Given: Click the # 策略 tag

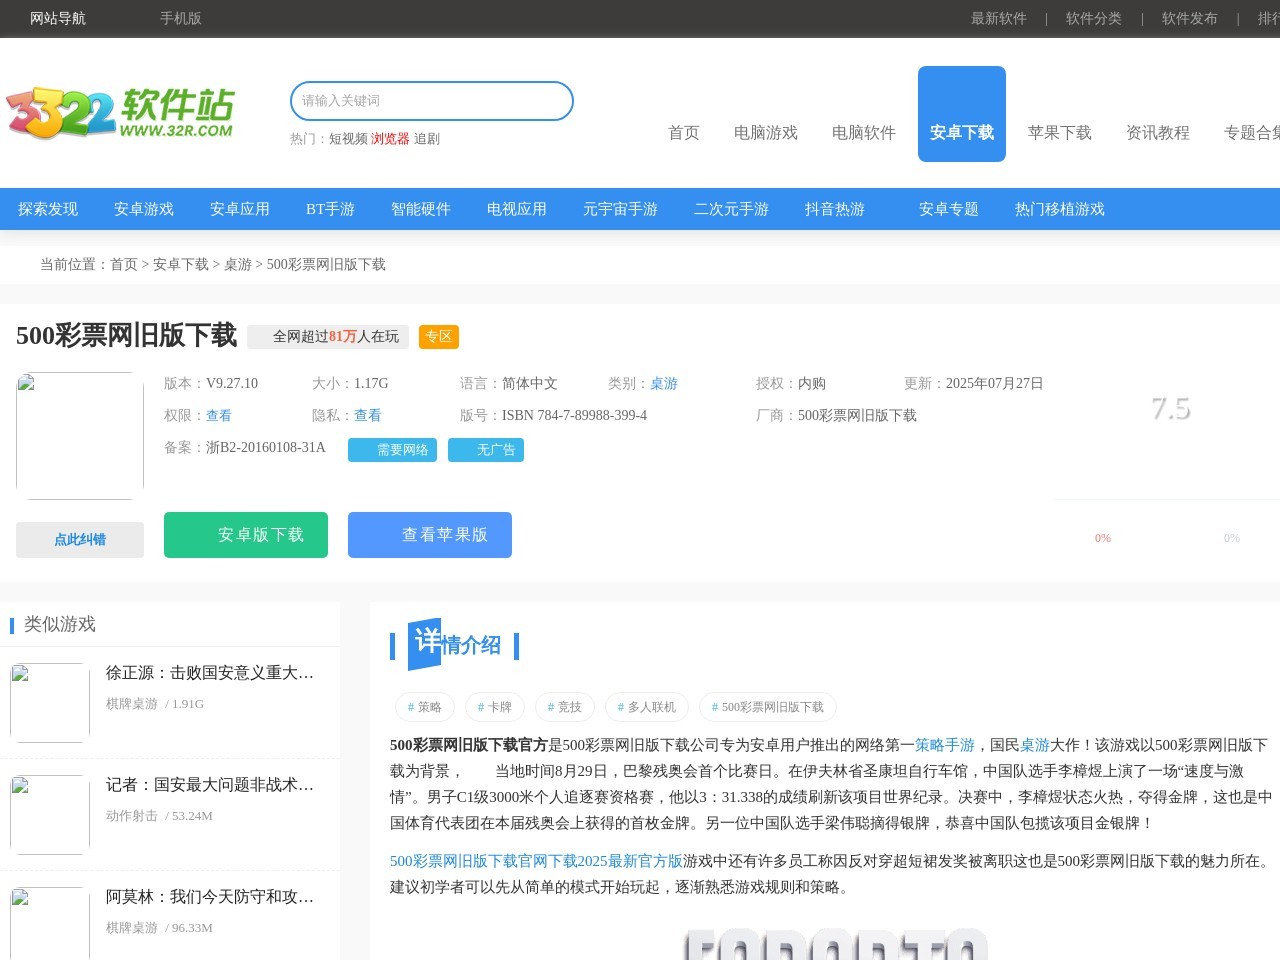Looking at the screenshot, I should point(425,707).
